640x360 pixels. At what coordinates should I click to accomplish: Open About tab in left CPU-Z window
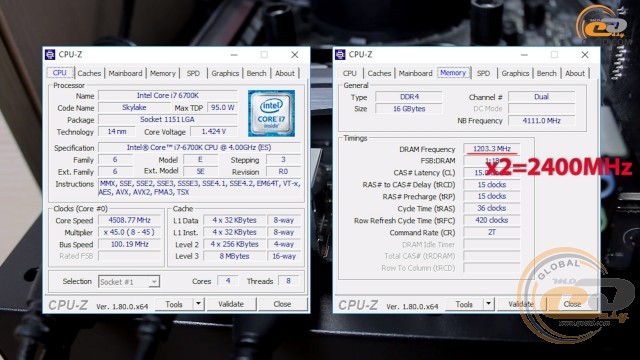coord(284,73)
